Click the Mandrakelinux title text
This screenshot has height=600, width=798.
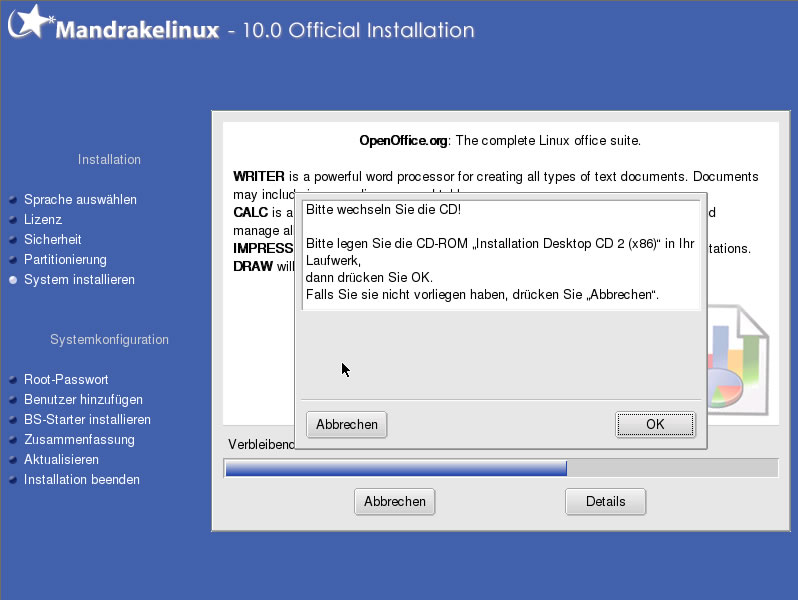click(x=137, y=30)
